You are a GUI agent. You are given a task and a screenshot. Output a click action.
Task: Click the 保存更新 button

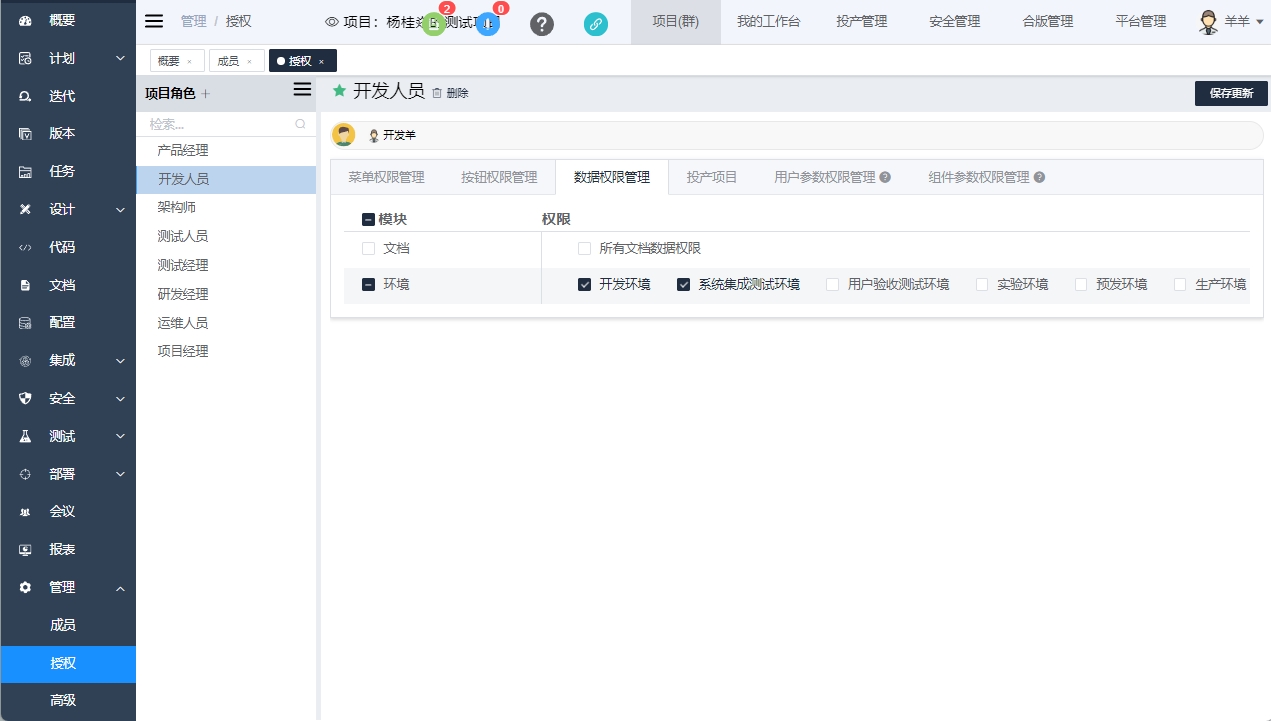tap(1230, 93)
